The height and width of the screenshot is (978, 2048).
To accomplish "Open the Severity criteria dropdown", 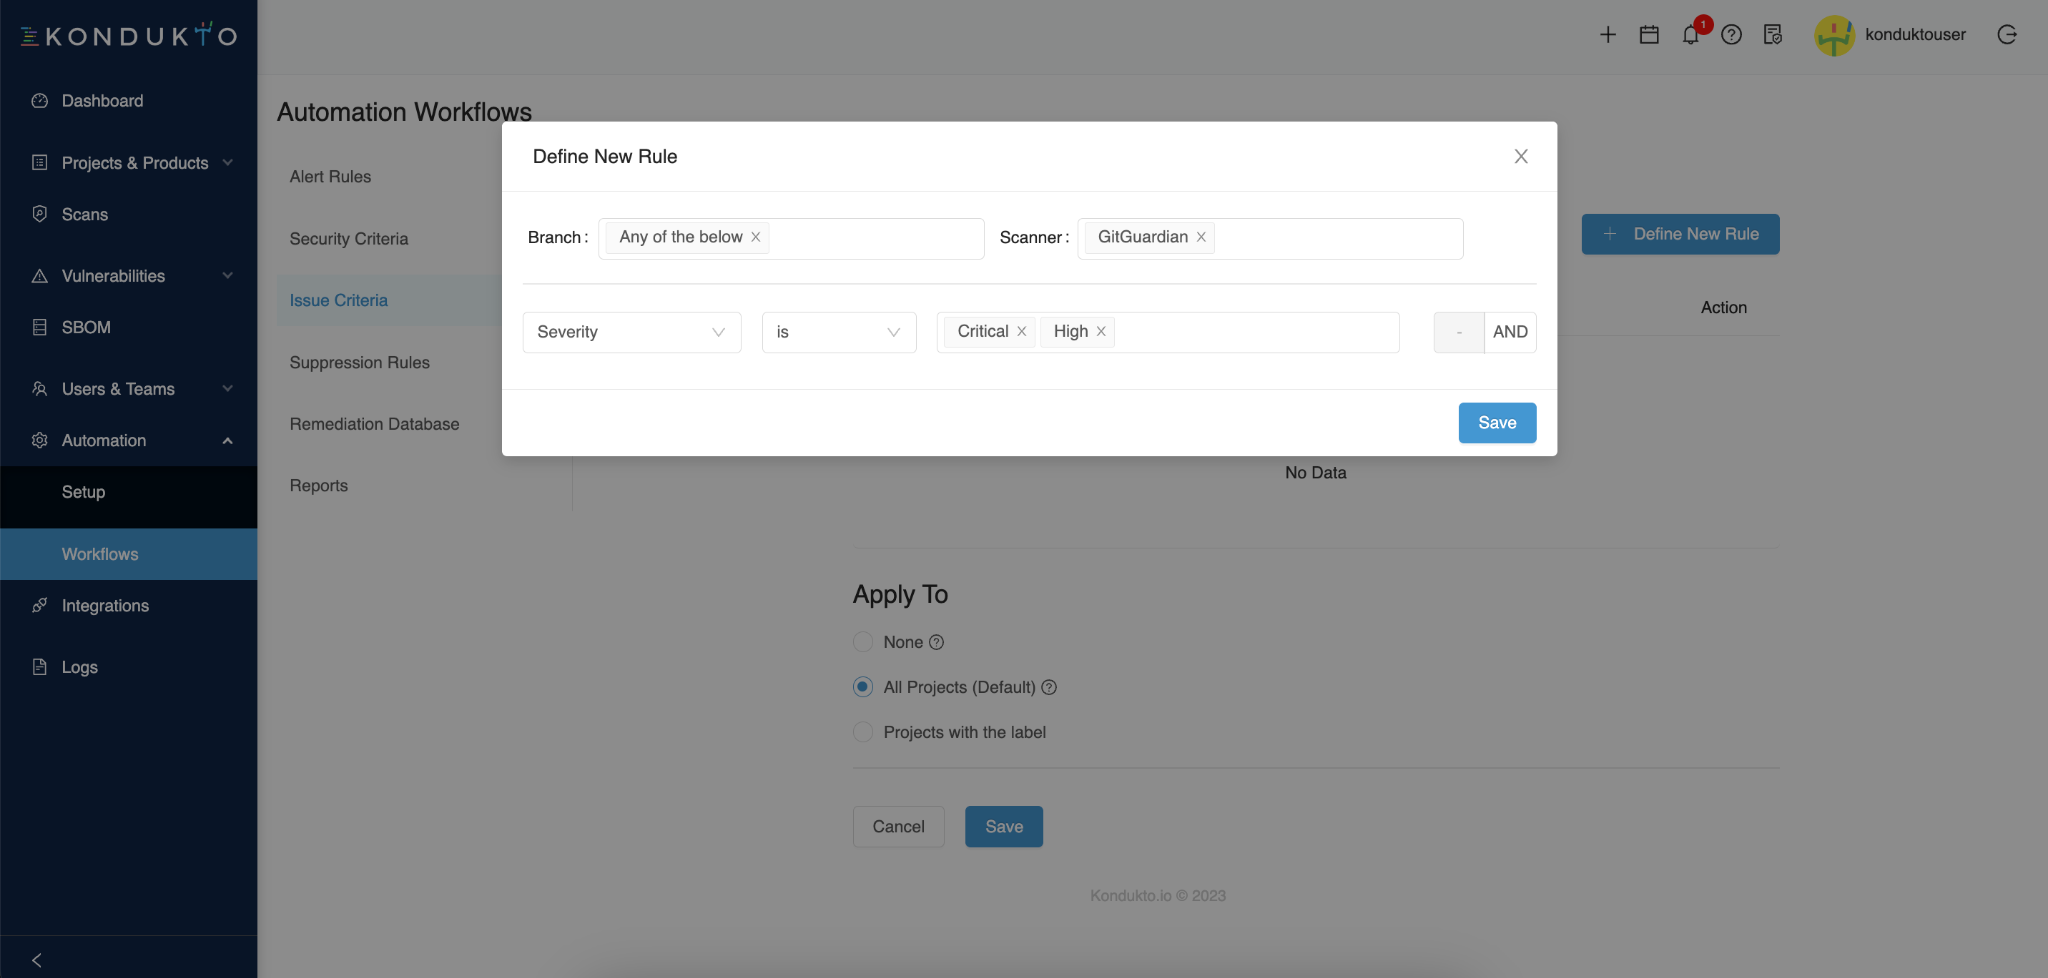I will tap(631, 332).
